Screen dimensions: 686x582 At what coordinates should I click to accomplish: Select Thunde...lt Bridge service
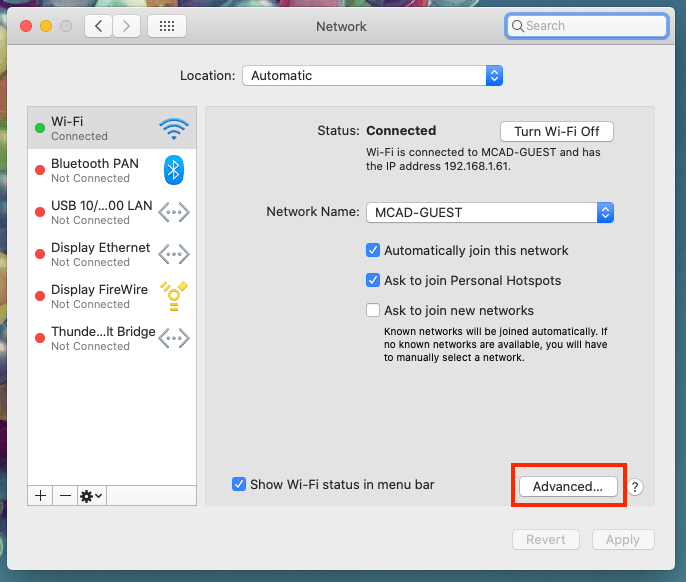(x=112, y=338)
